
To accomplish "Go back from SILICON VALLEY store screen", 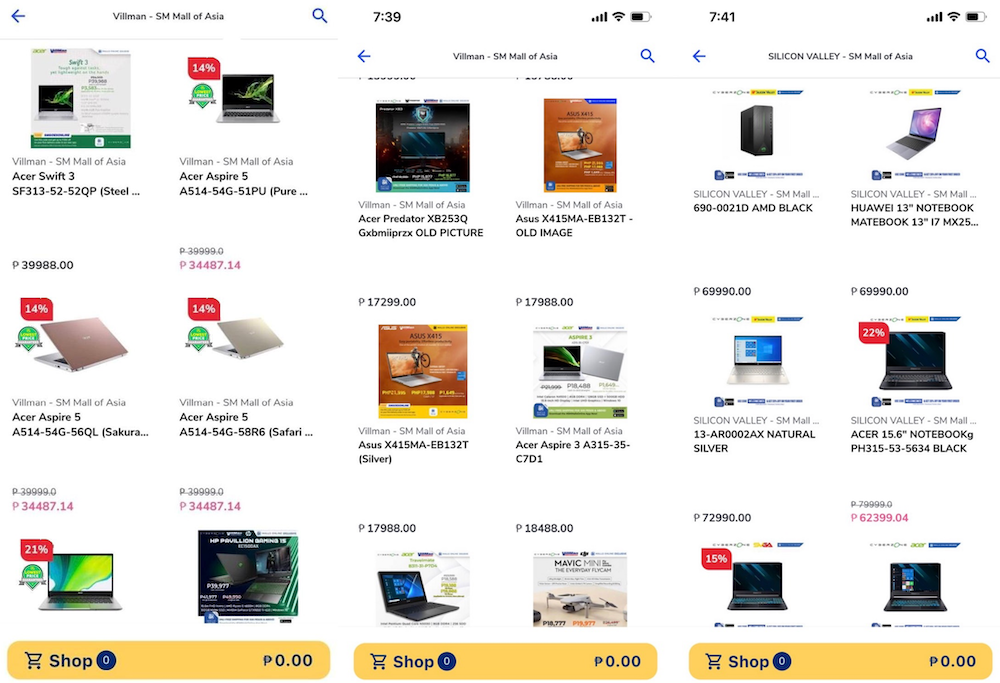I will pos(699,56).
